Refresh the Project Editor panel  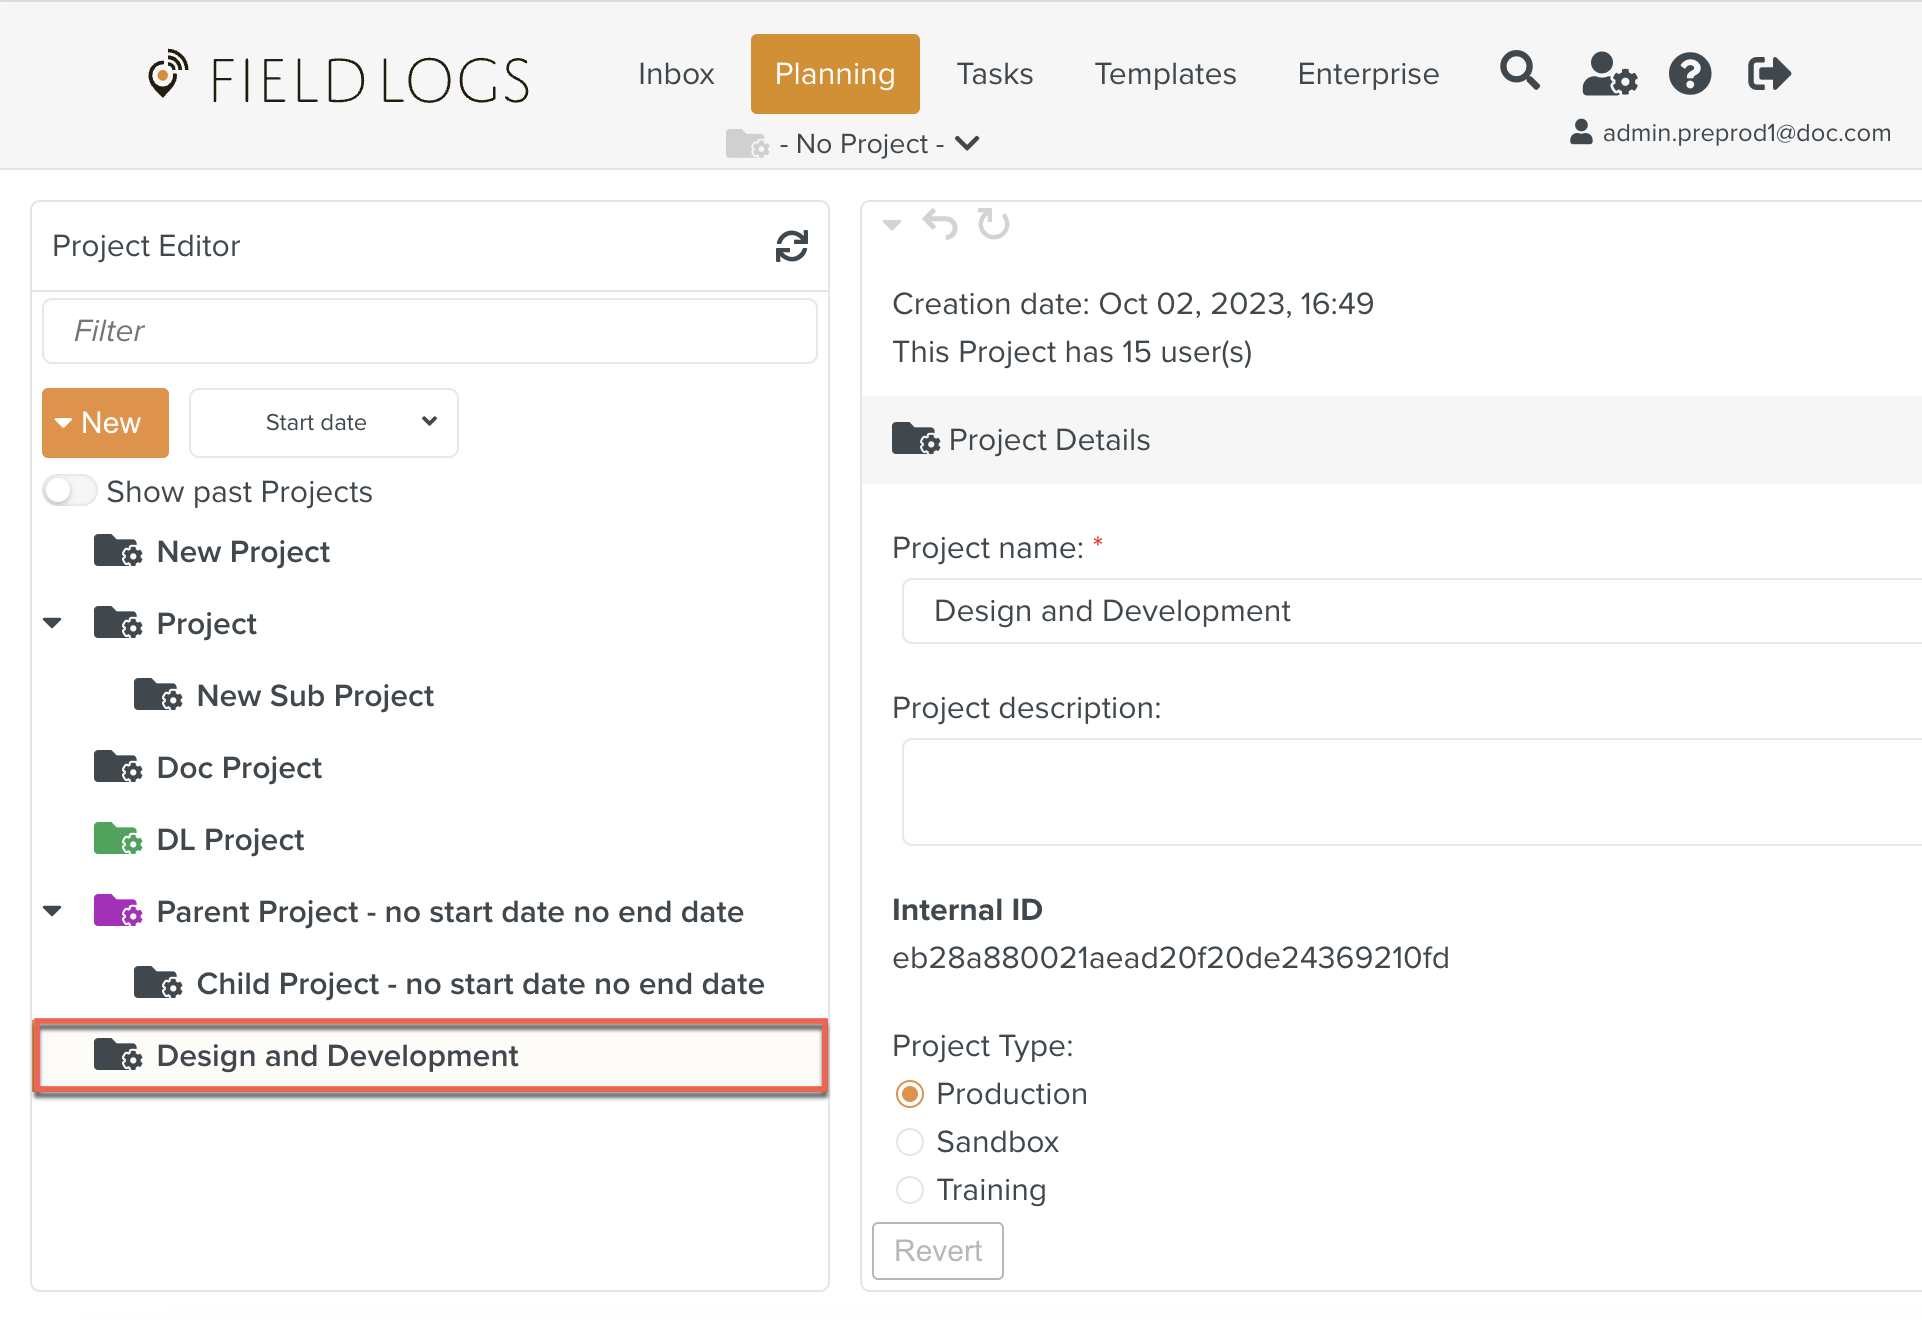(x=791, y=246)
